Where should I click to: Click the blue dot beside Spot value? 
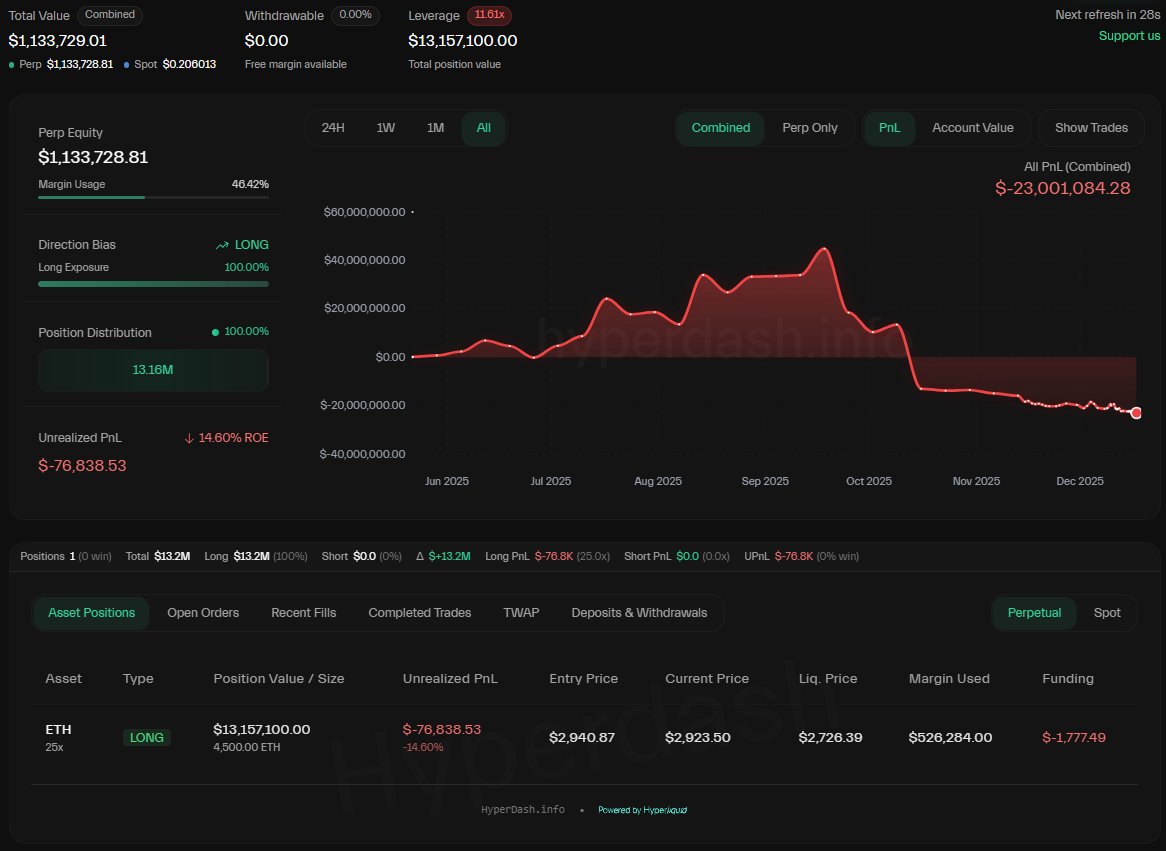(127, 64)
